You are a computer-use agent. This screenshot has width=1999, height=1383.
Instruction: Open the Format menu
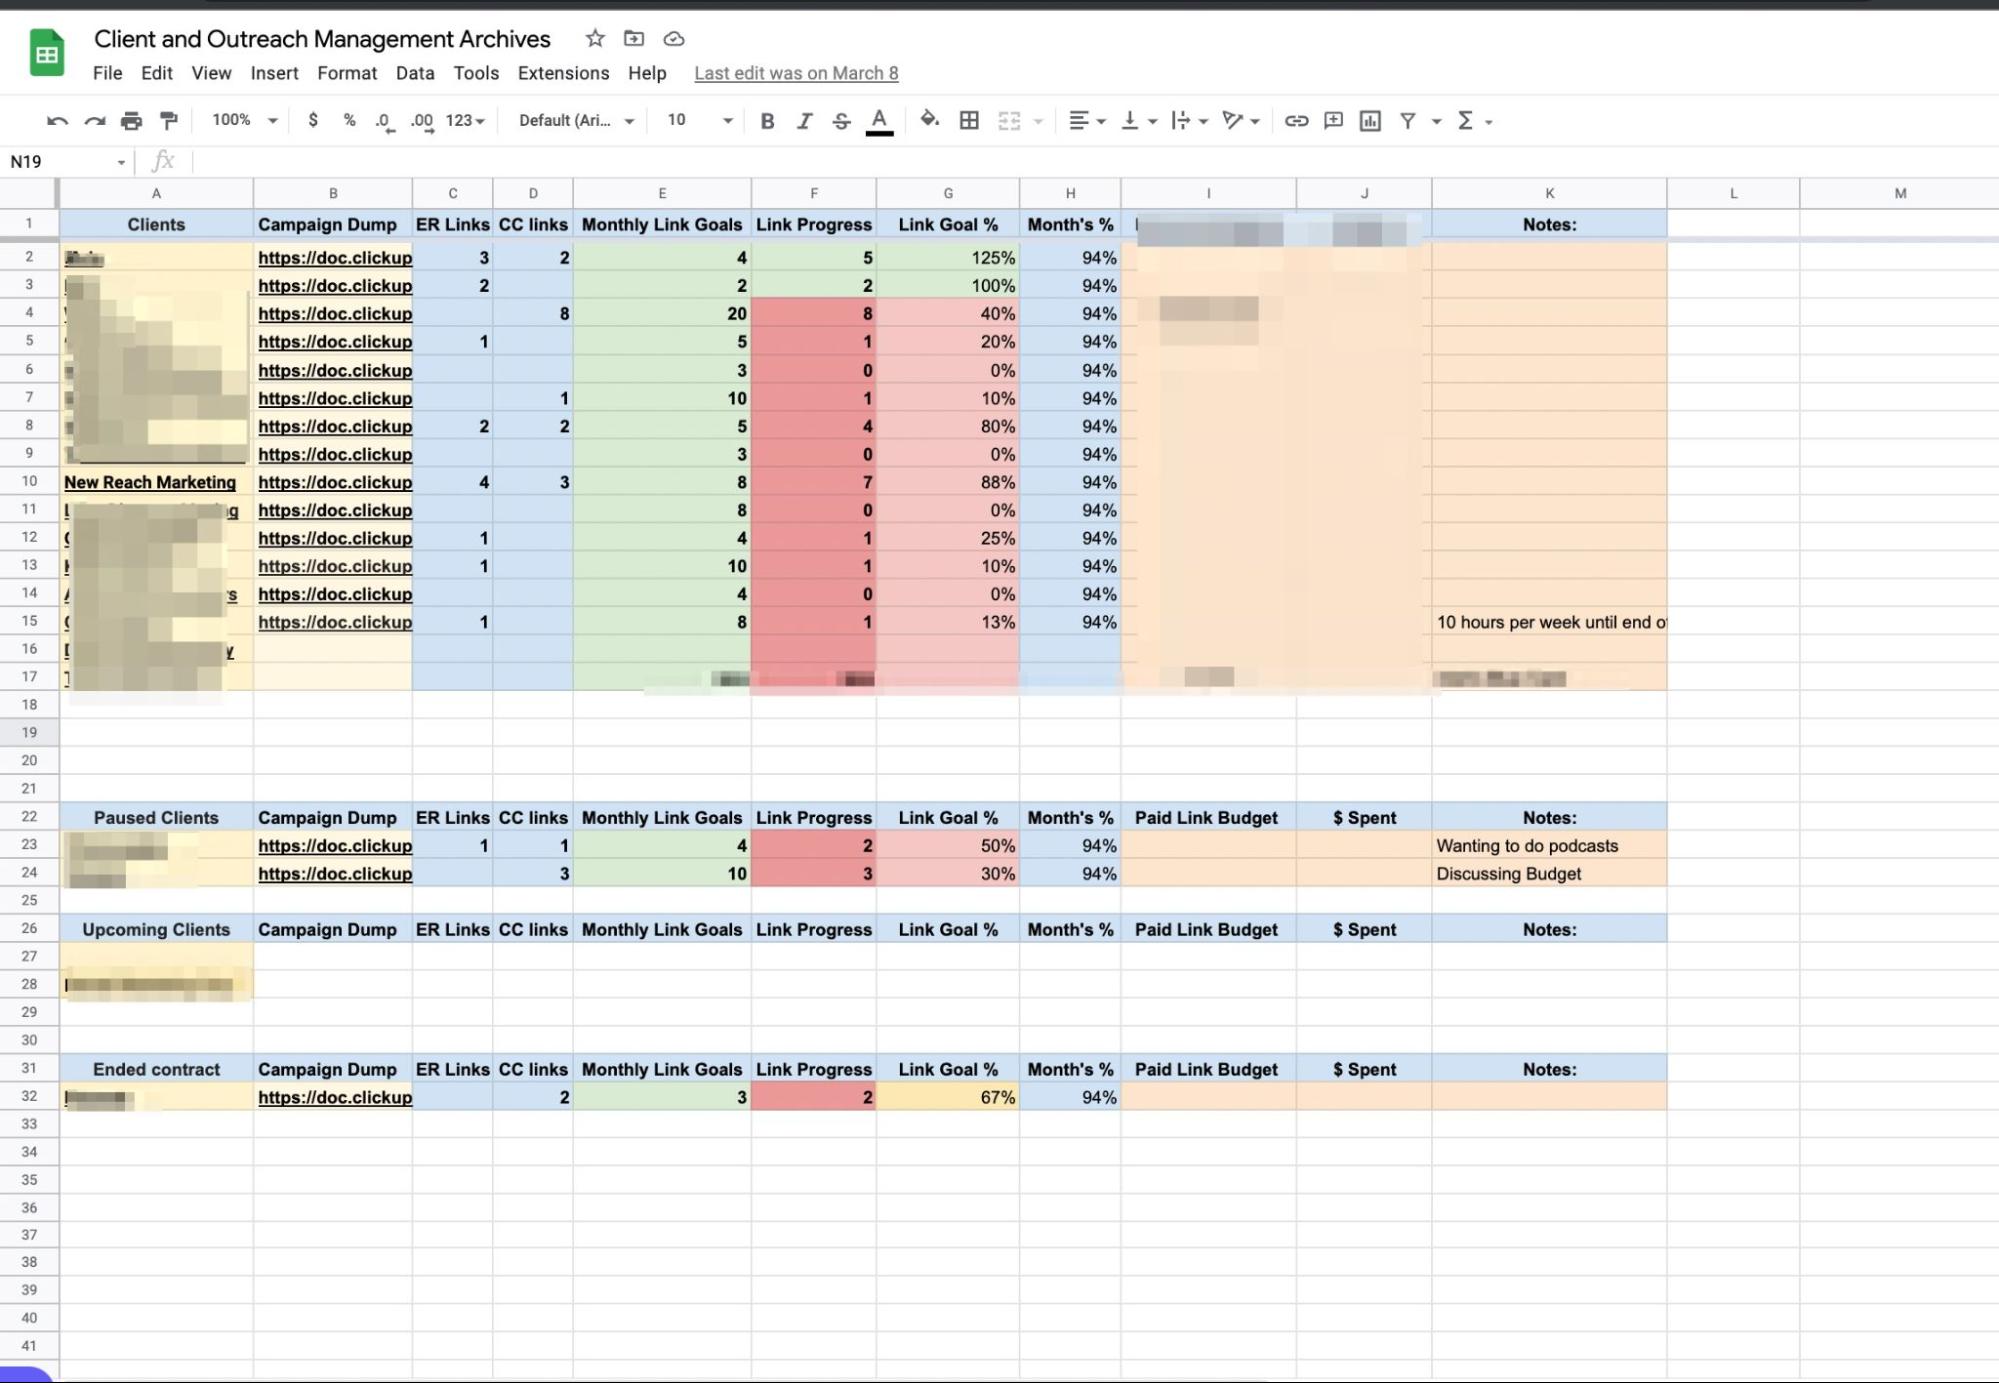[346, 73]
